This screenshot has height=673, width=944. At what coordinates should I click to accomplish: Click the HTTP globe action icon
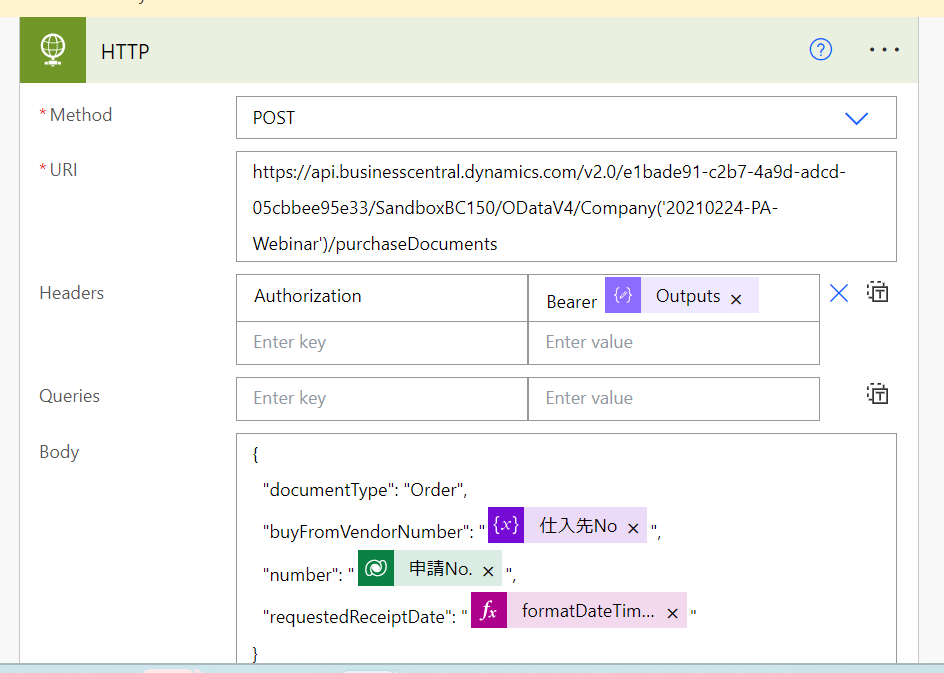[x=52, y=50]
